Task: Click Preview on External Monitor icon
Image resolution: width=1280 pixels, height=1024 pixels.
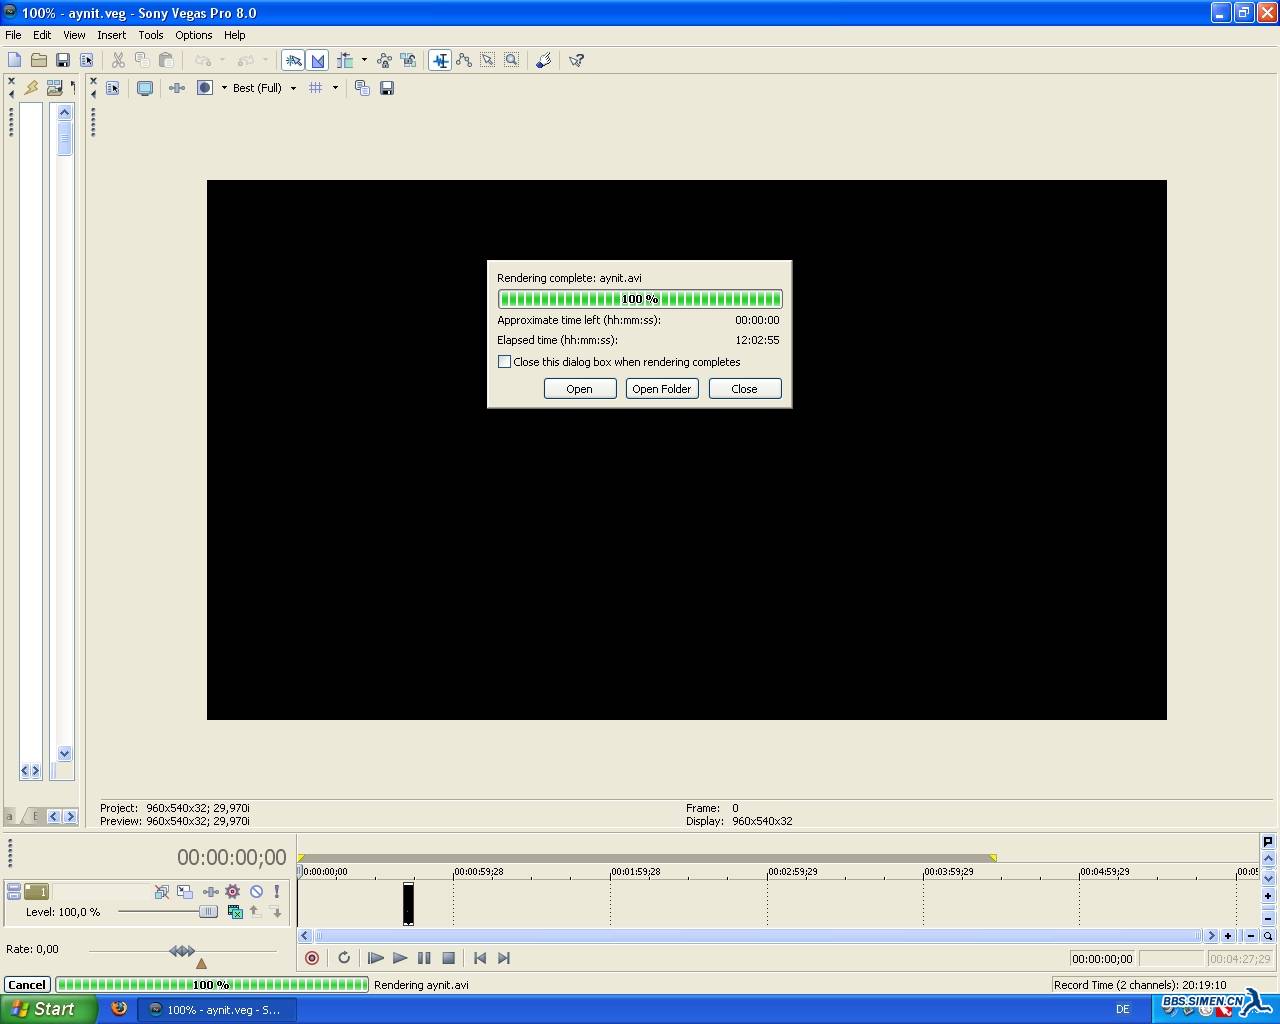Action: (x=145, y=88)
